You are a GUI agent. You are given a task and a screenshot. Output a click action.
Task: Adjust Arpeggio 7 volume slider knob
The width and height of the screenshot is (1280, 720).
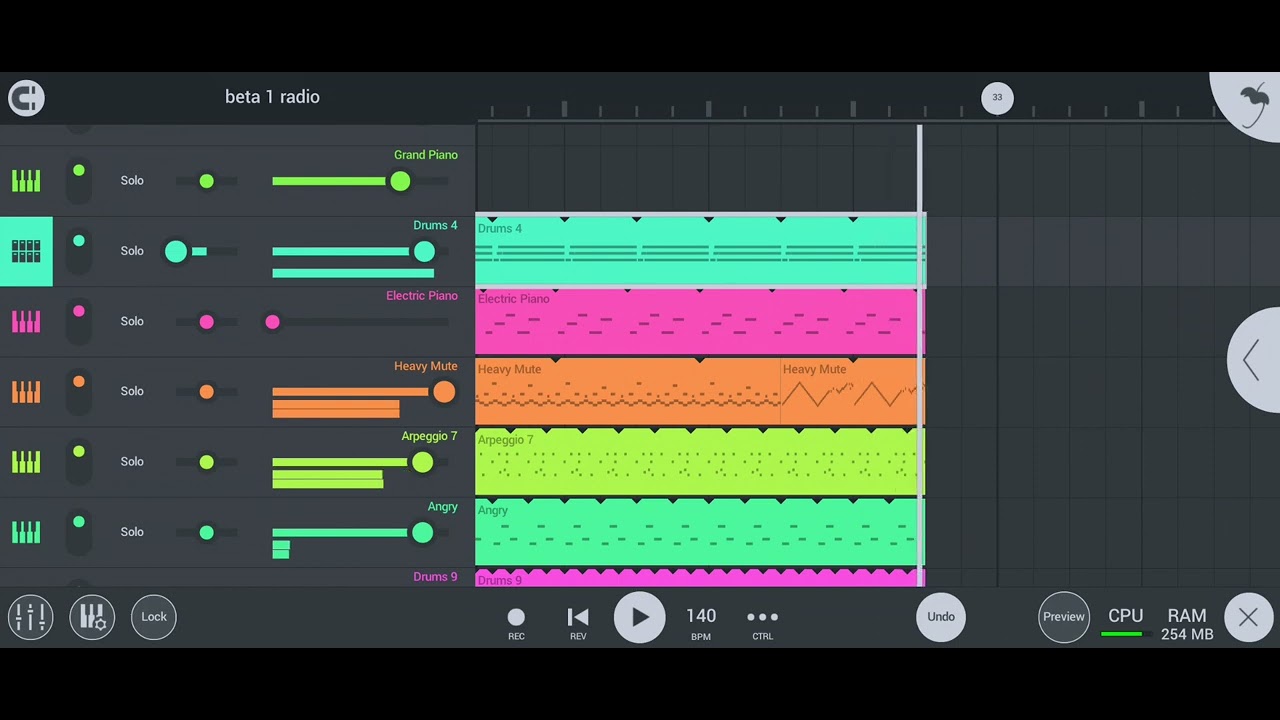[x=422, y=462]
